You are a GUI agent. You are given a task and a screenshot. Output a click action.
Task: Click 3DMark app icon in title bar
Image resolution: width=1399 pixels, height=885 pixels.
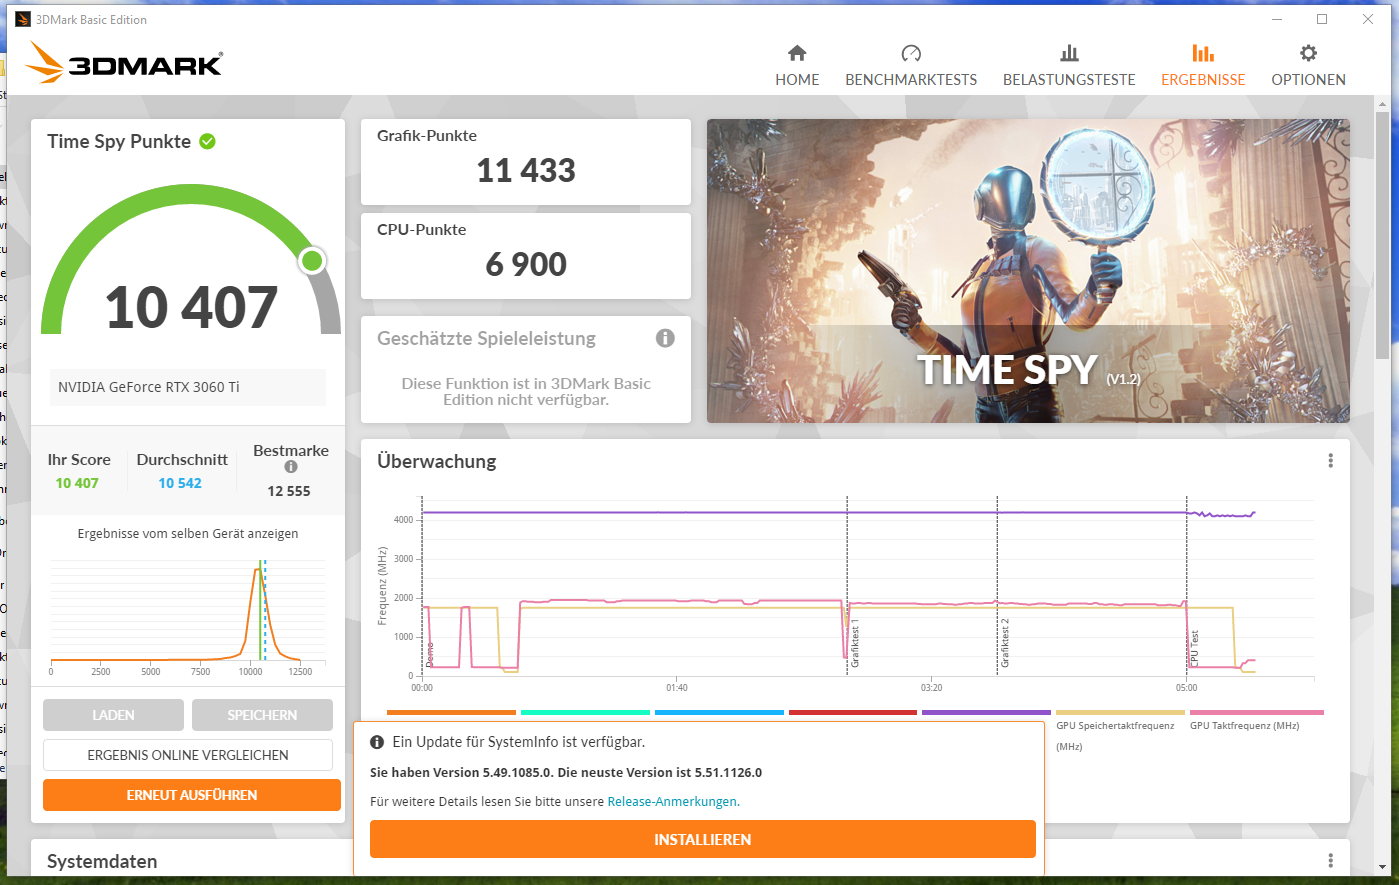pos(22,19)
